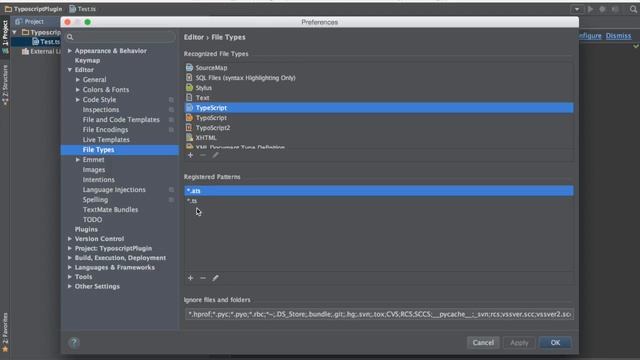The height and width of the screenshot is (360, 640).
Task: Open the Structure tool window tab
Action: click(5, 85)
